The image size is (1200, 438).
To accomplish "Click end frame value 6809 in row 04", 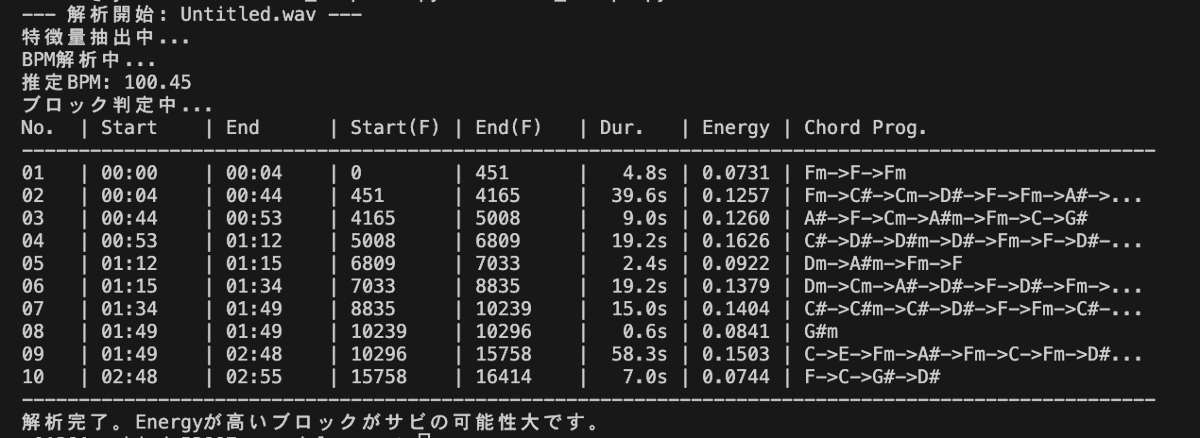I will [x=497, y=240].
